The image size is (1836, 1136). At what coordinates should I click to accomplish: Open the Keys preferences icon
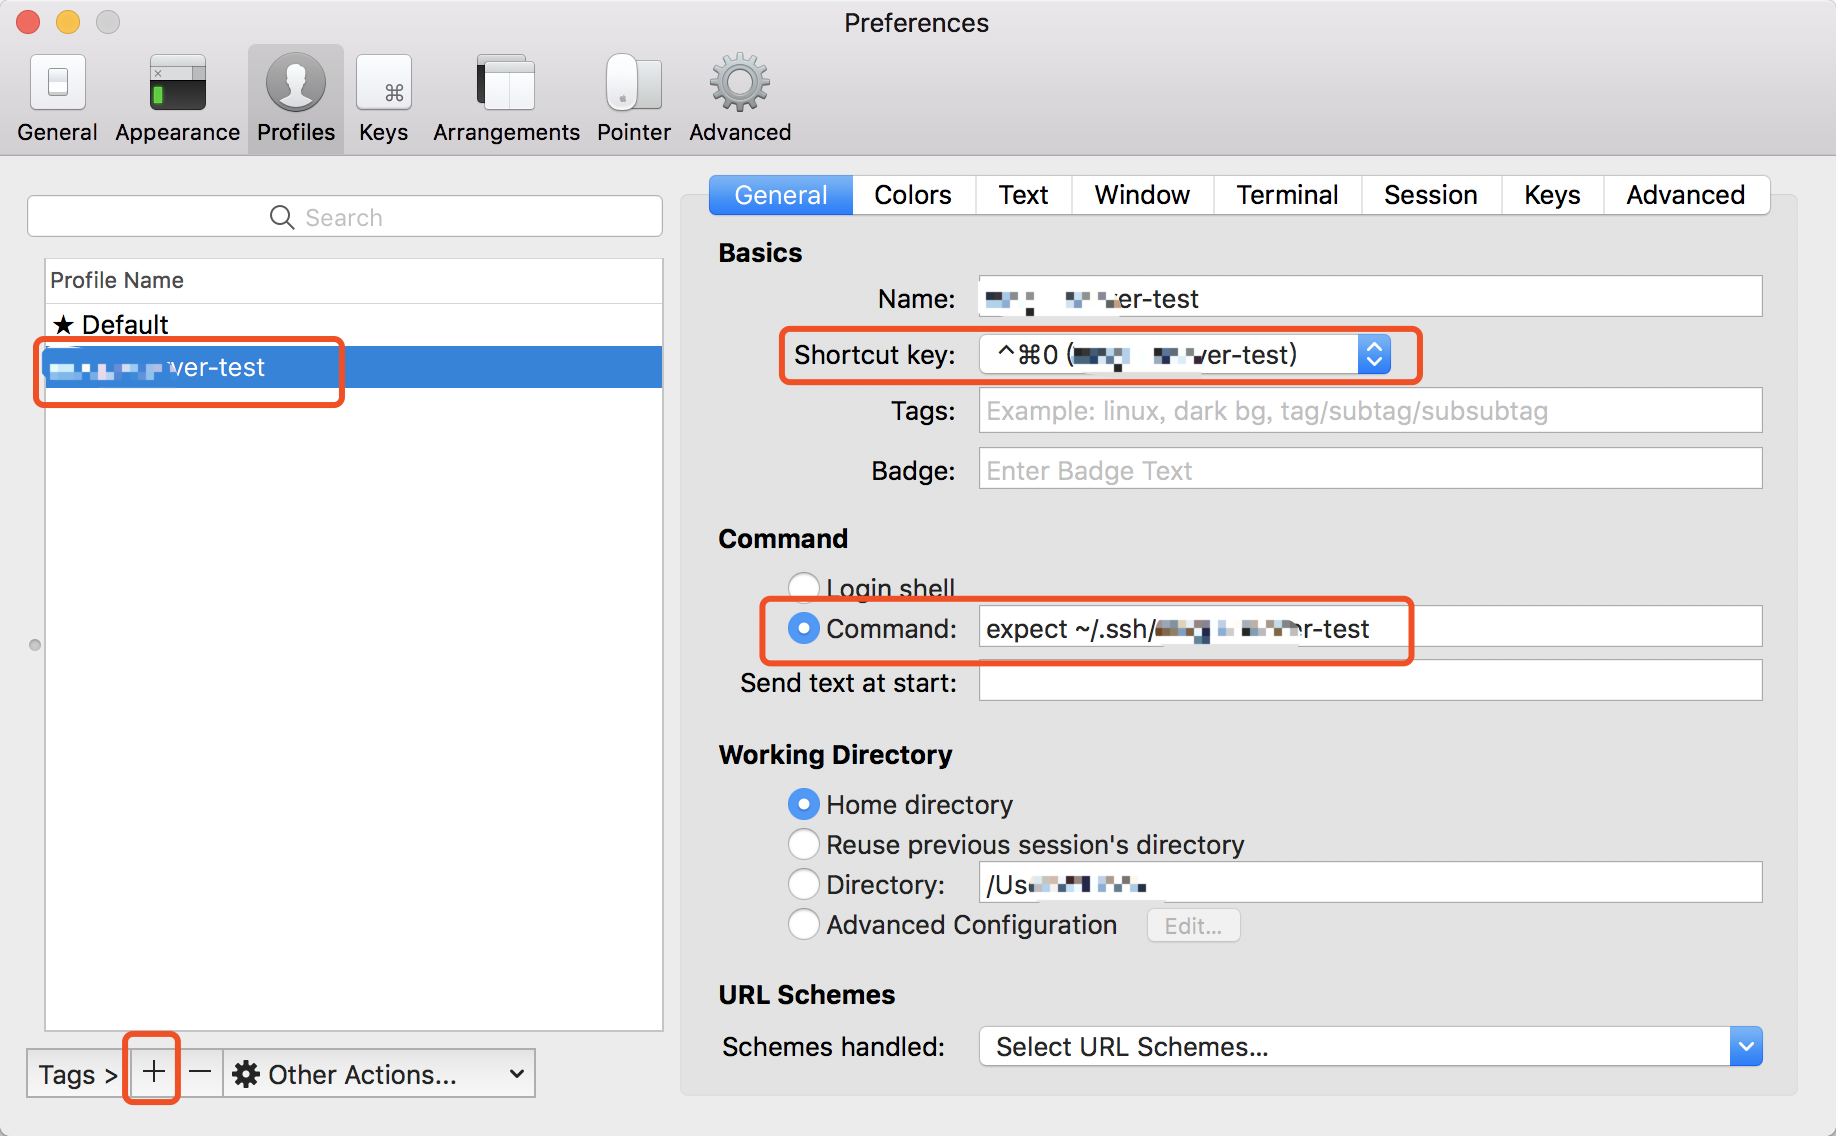(x=383, y=95)
